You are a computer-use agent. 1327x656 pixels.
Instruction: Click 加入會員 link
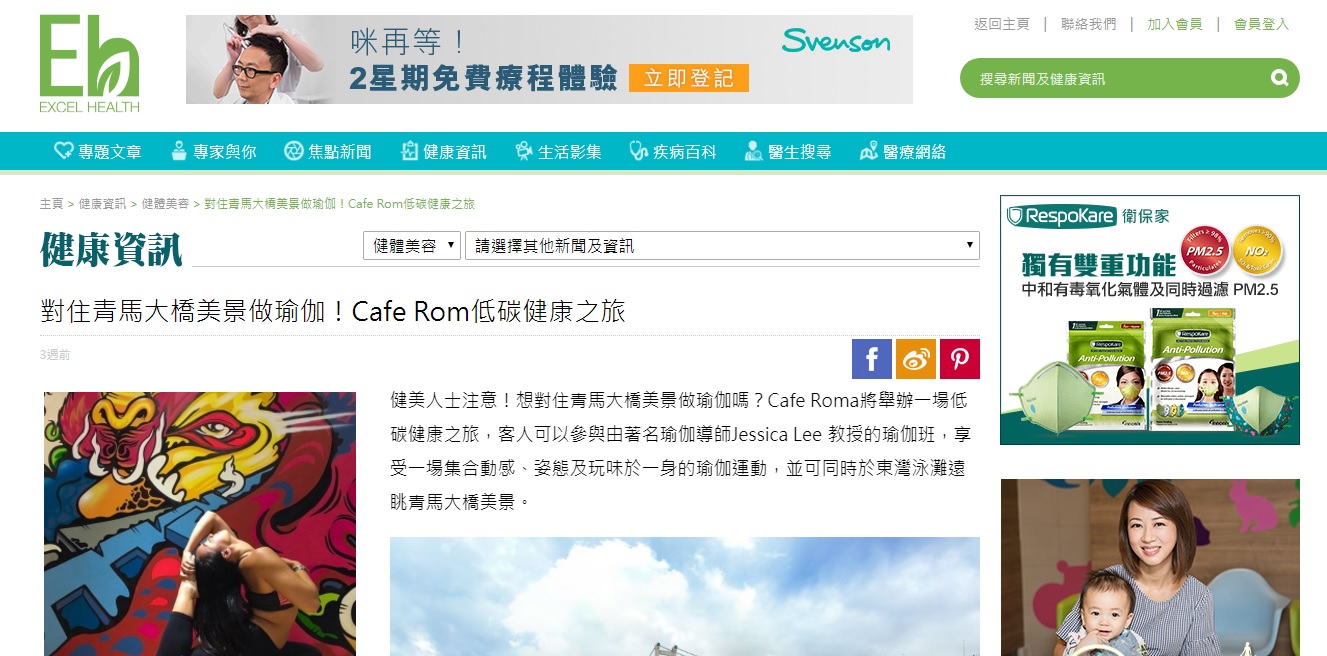point(1174,24)
